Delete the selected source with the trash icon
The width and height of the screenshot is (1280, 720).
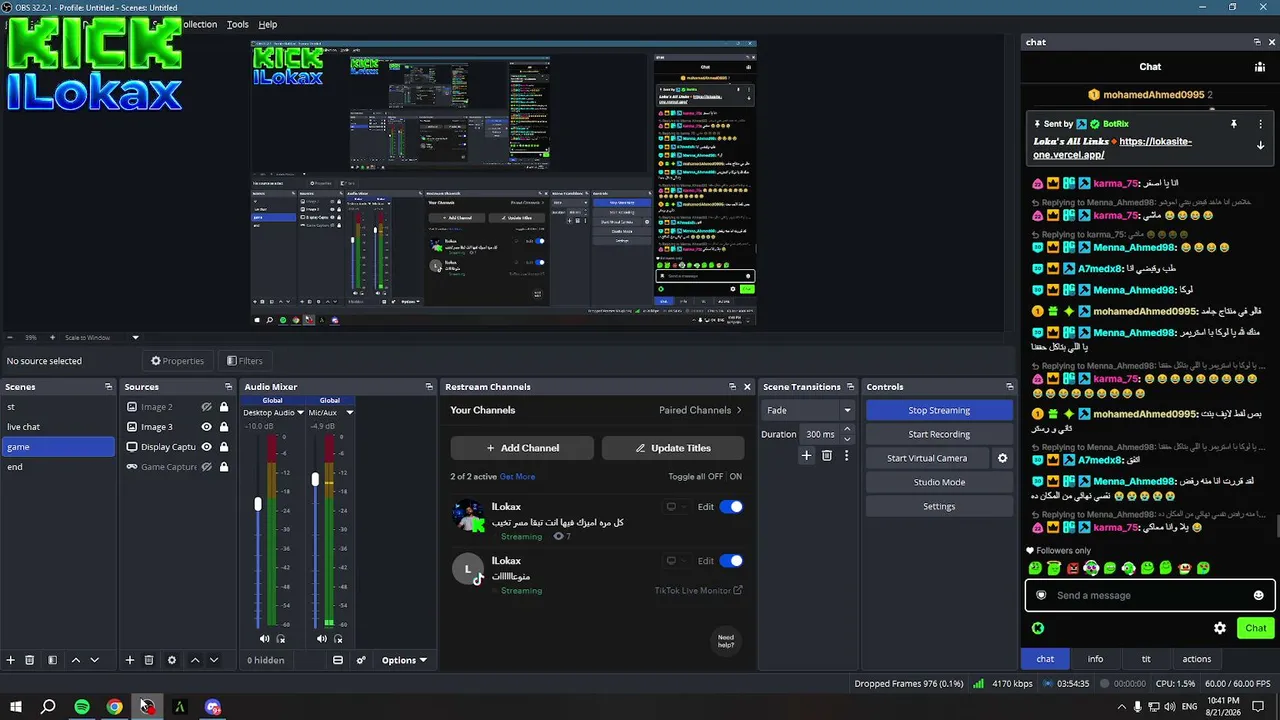(149, 660)
